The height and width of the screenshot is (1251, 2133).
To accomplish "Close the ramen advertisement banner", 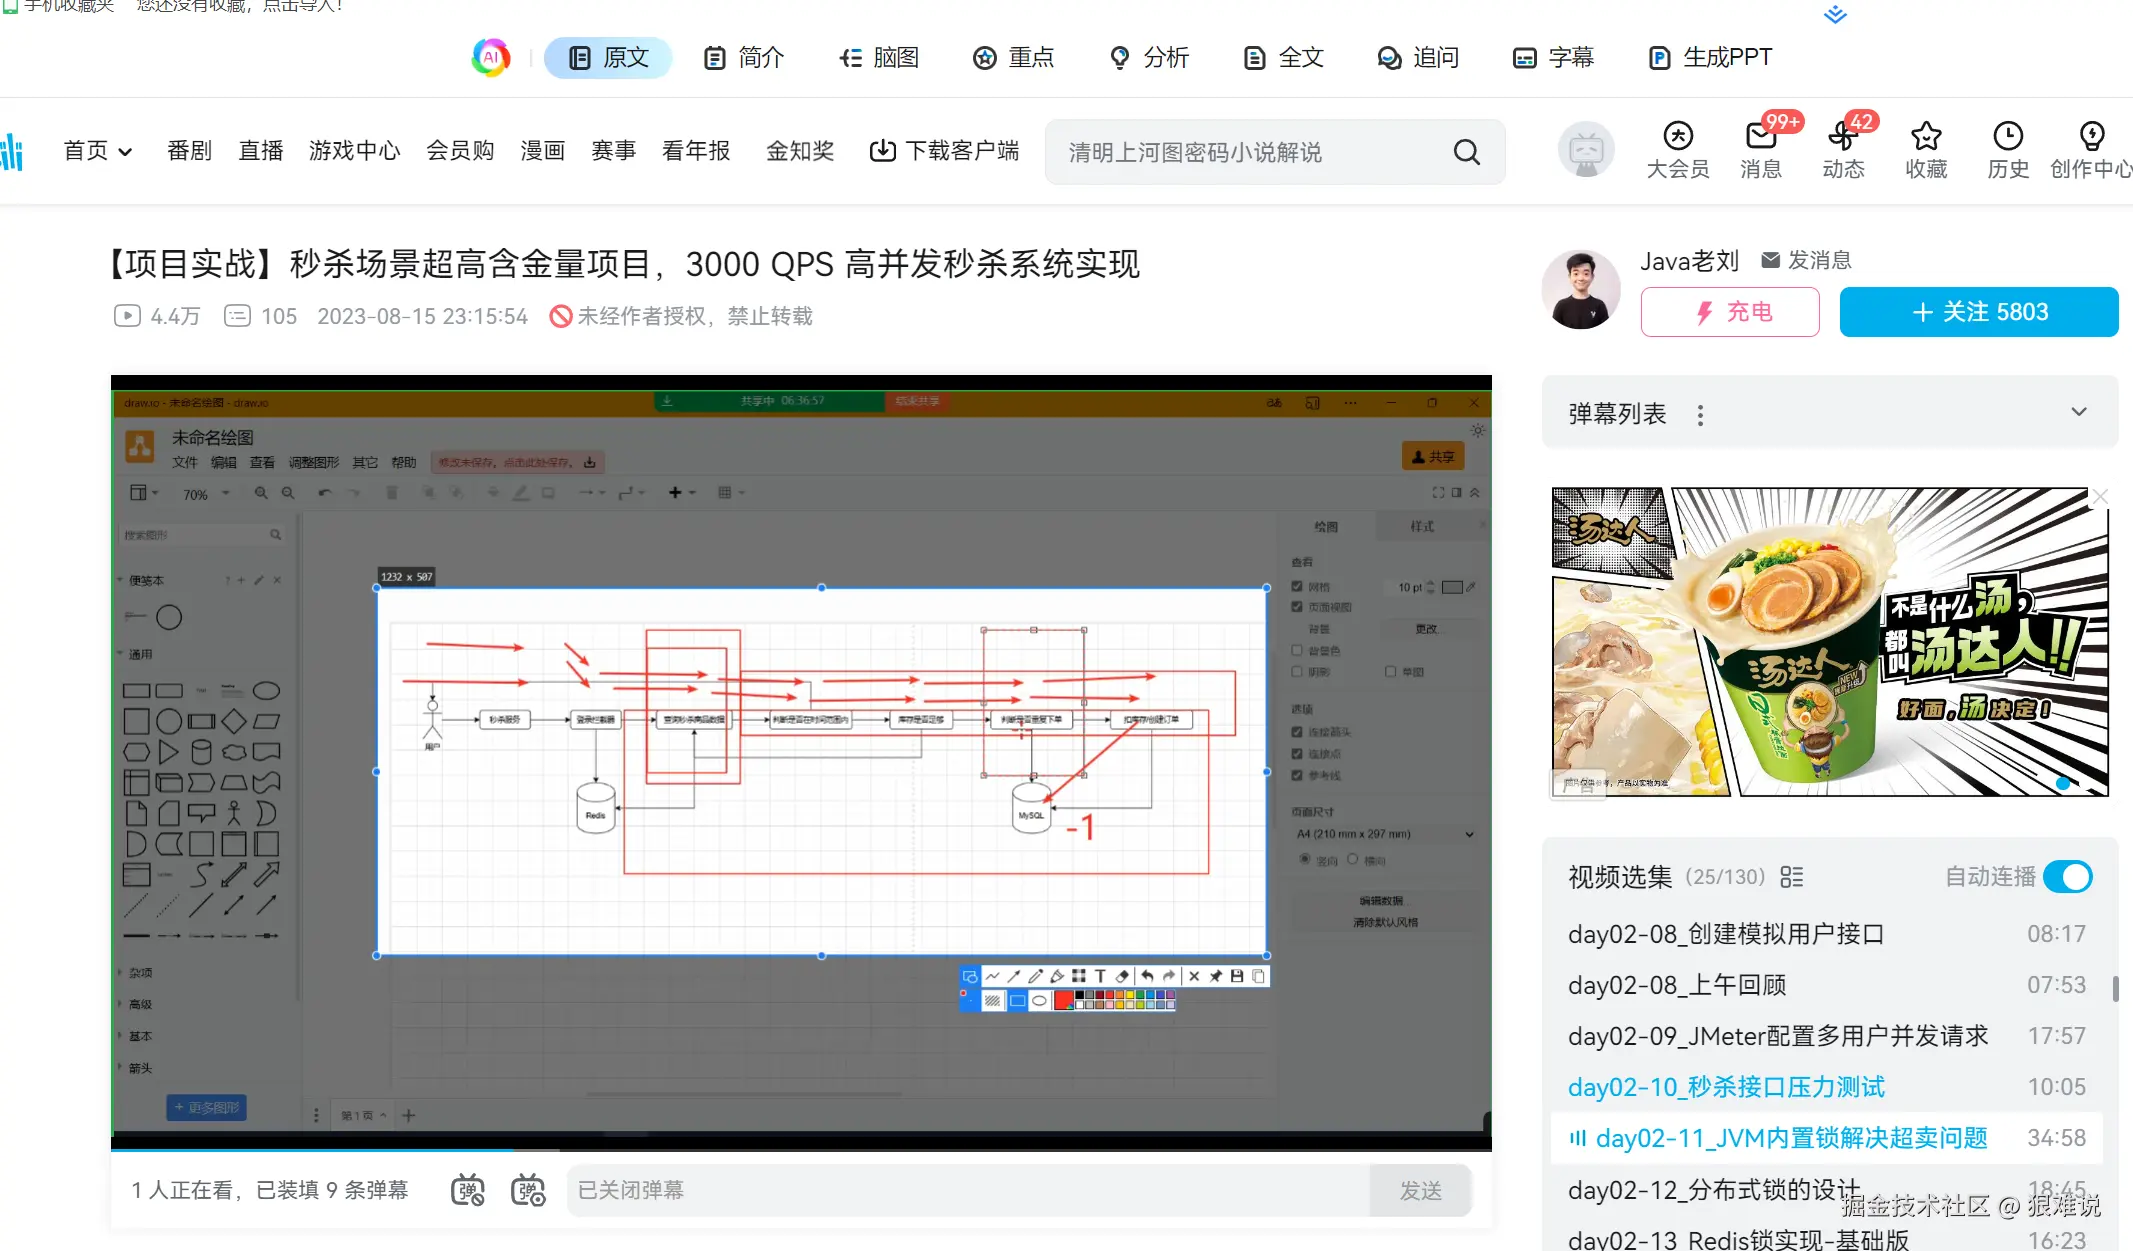I will pos(2100,497).
